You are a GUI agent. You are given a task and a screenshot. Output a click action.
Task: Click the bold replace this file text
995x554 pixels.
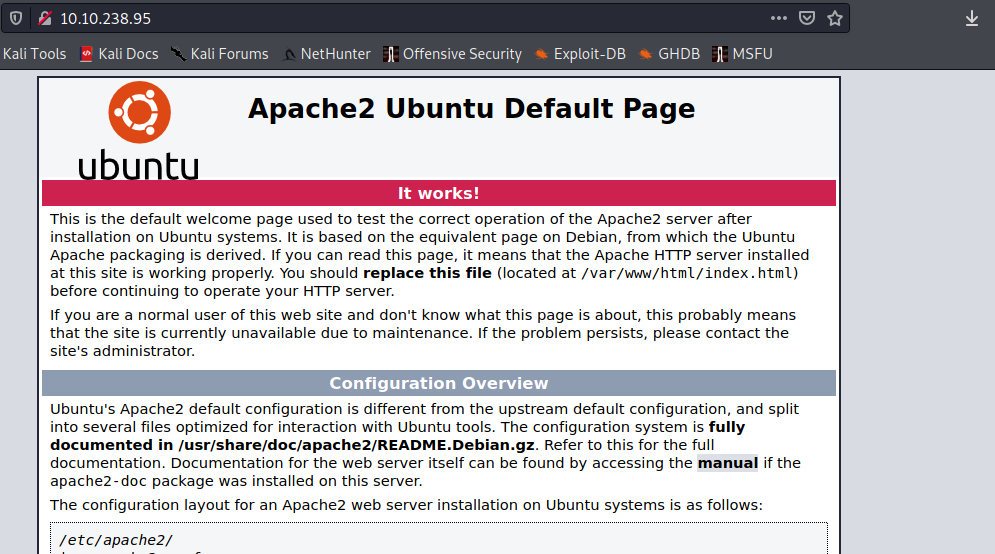427,274
